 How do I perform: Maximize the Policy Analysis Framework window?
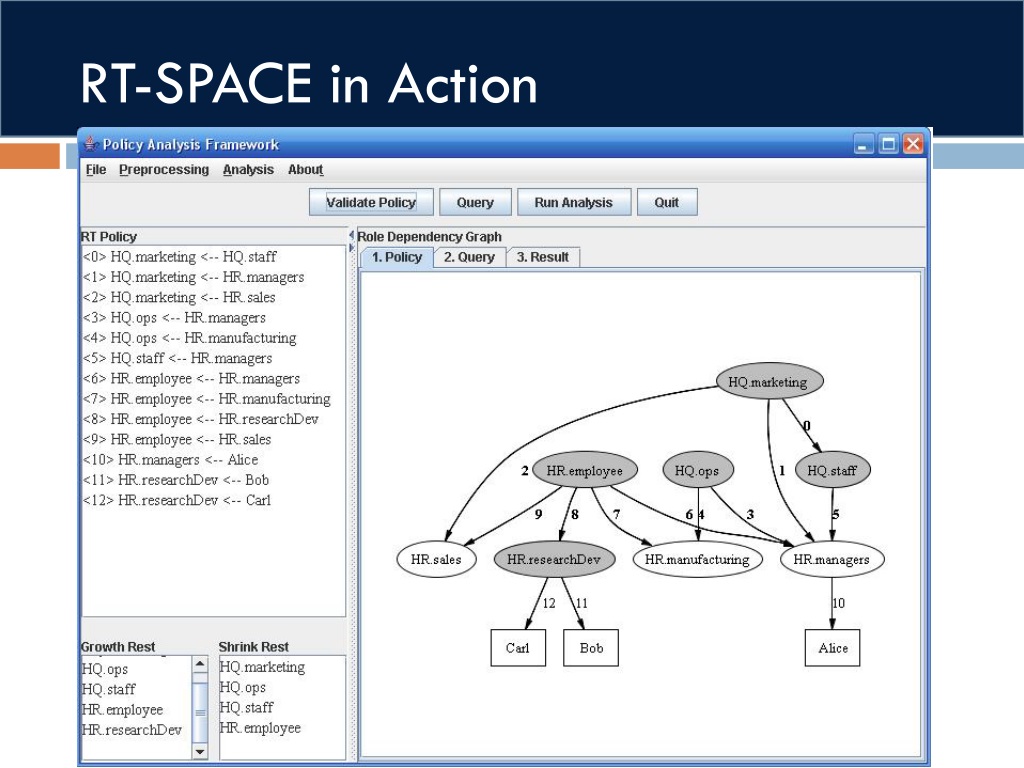tap(888, 144)
